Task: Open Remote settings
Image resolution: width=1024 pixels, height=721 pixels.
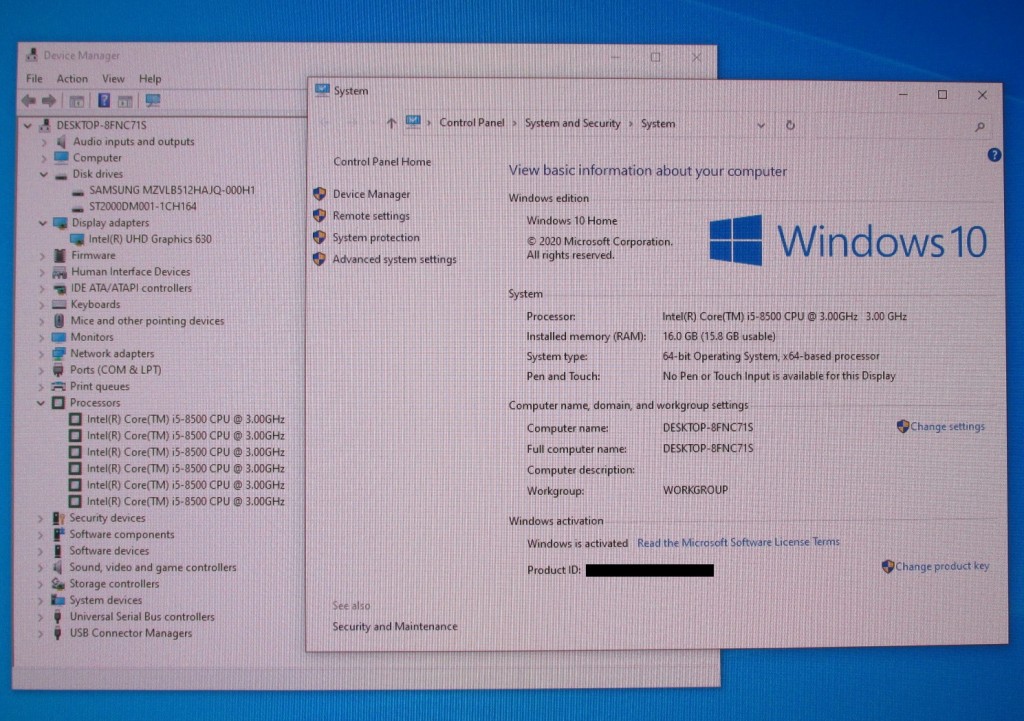Action: pyautogui.click(x=371, y=216)
